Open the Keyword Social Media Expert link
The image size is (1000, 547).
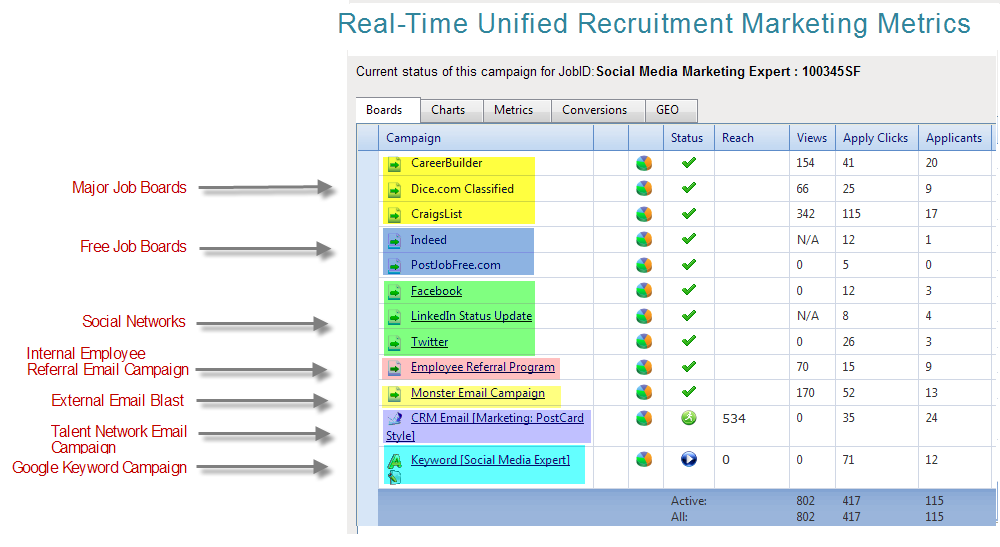490,460
